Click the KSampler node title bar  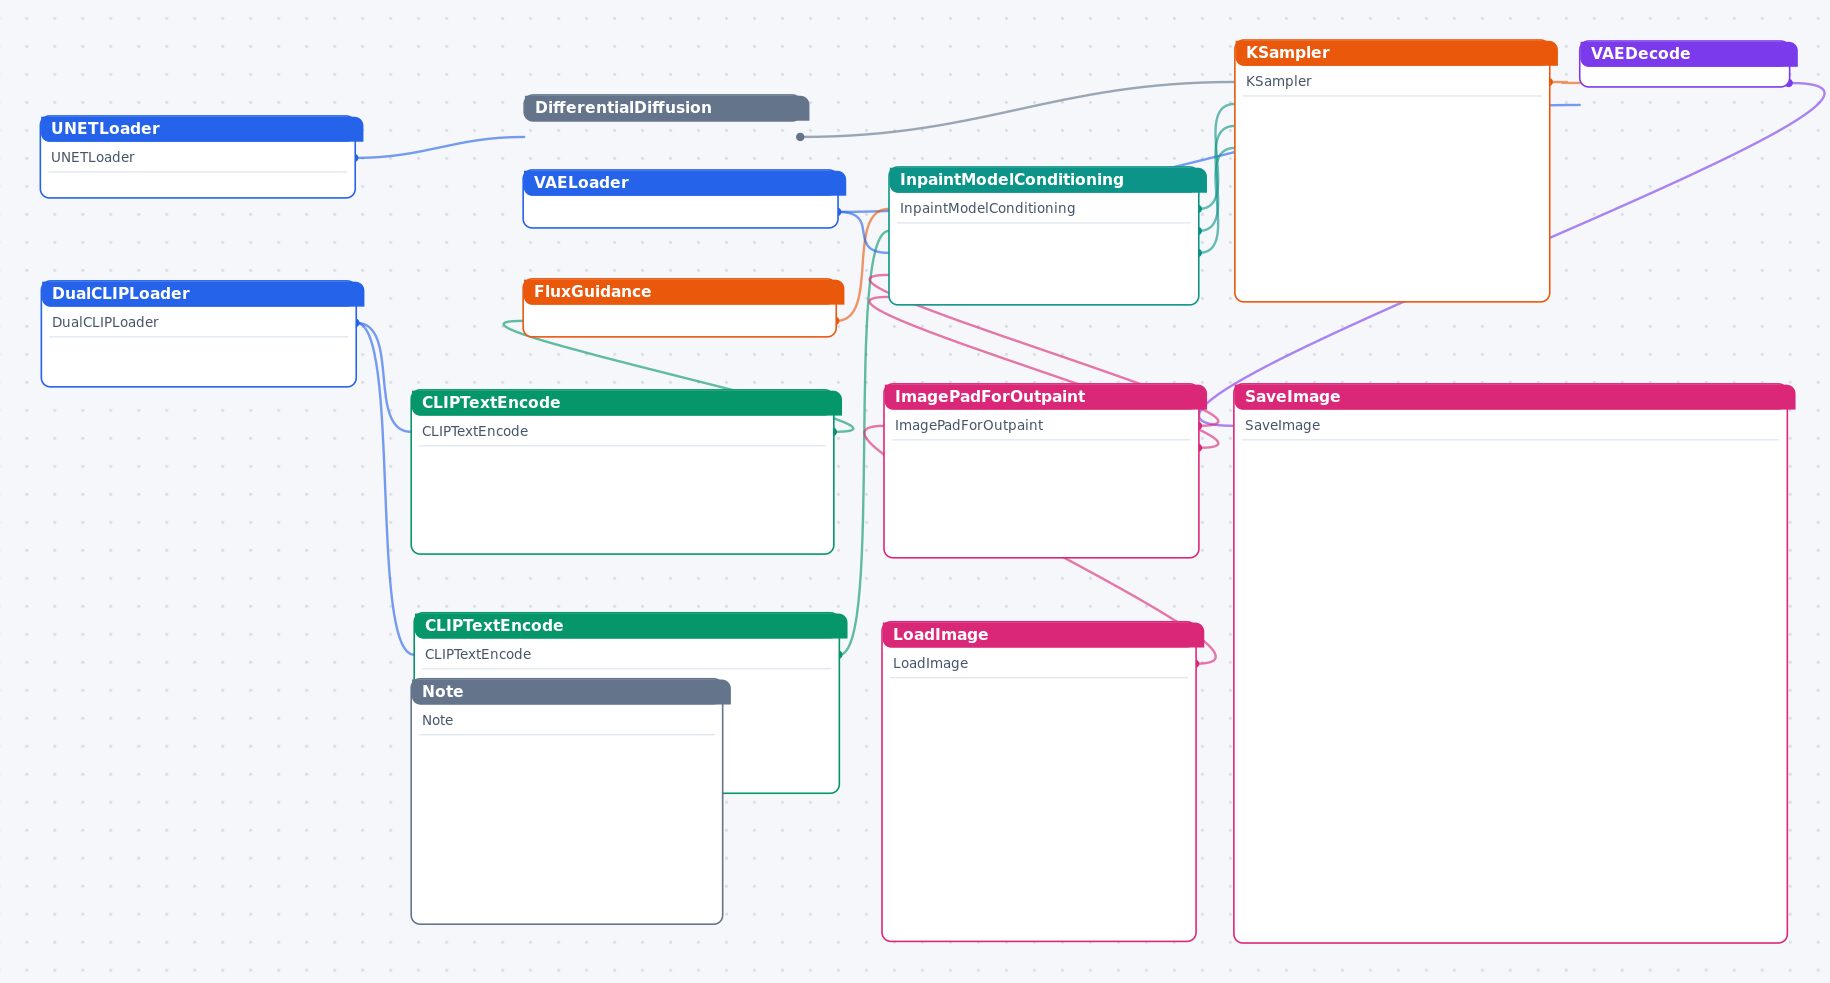tap(1396, 53)
